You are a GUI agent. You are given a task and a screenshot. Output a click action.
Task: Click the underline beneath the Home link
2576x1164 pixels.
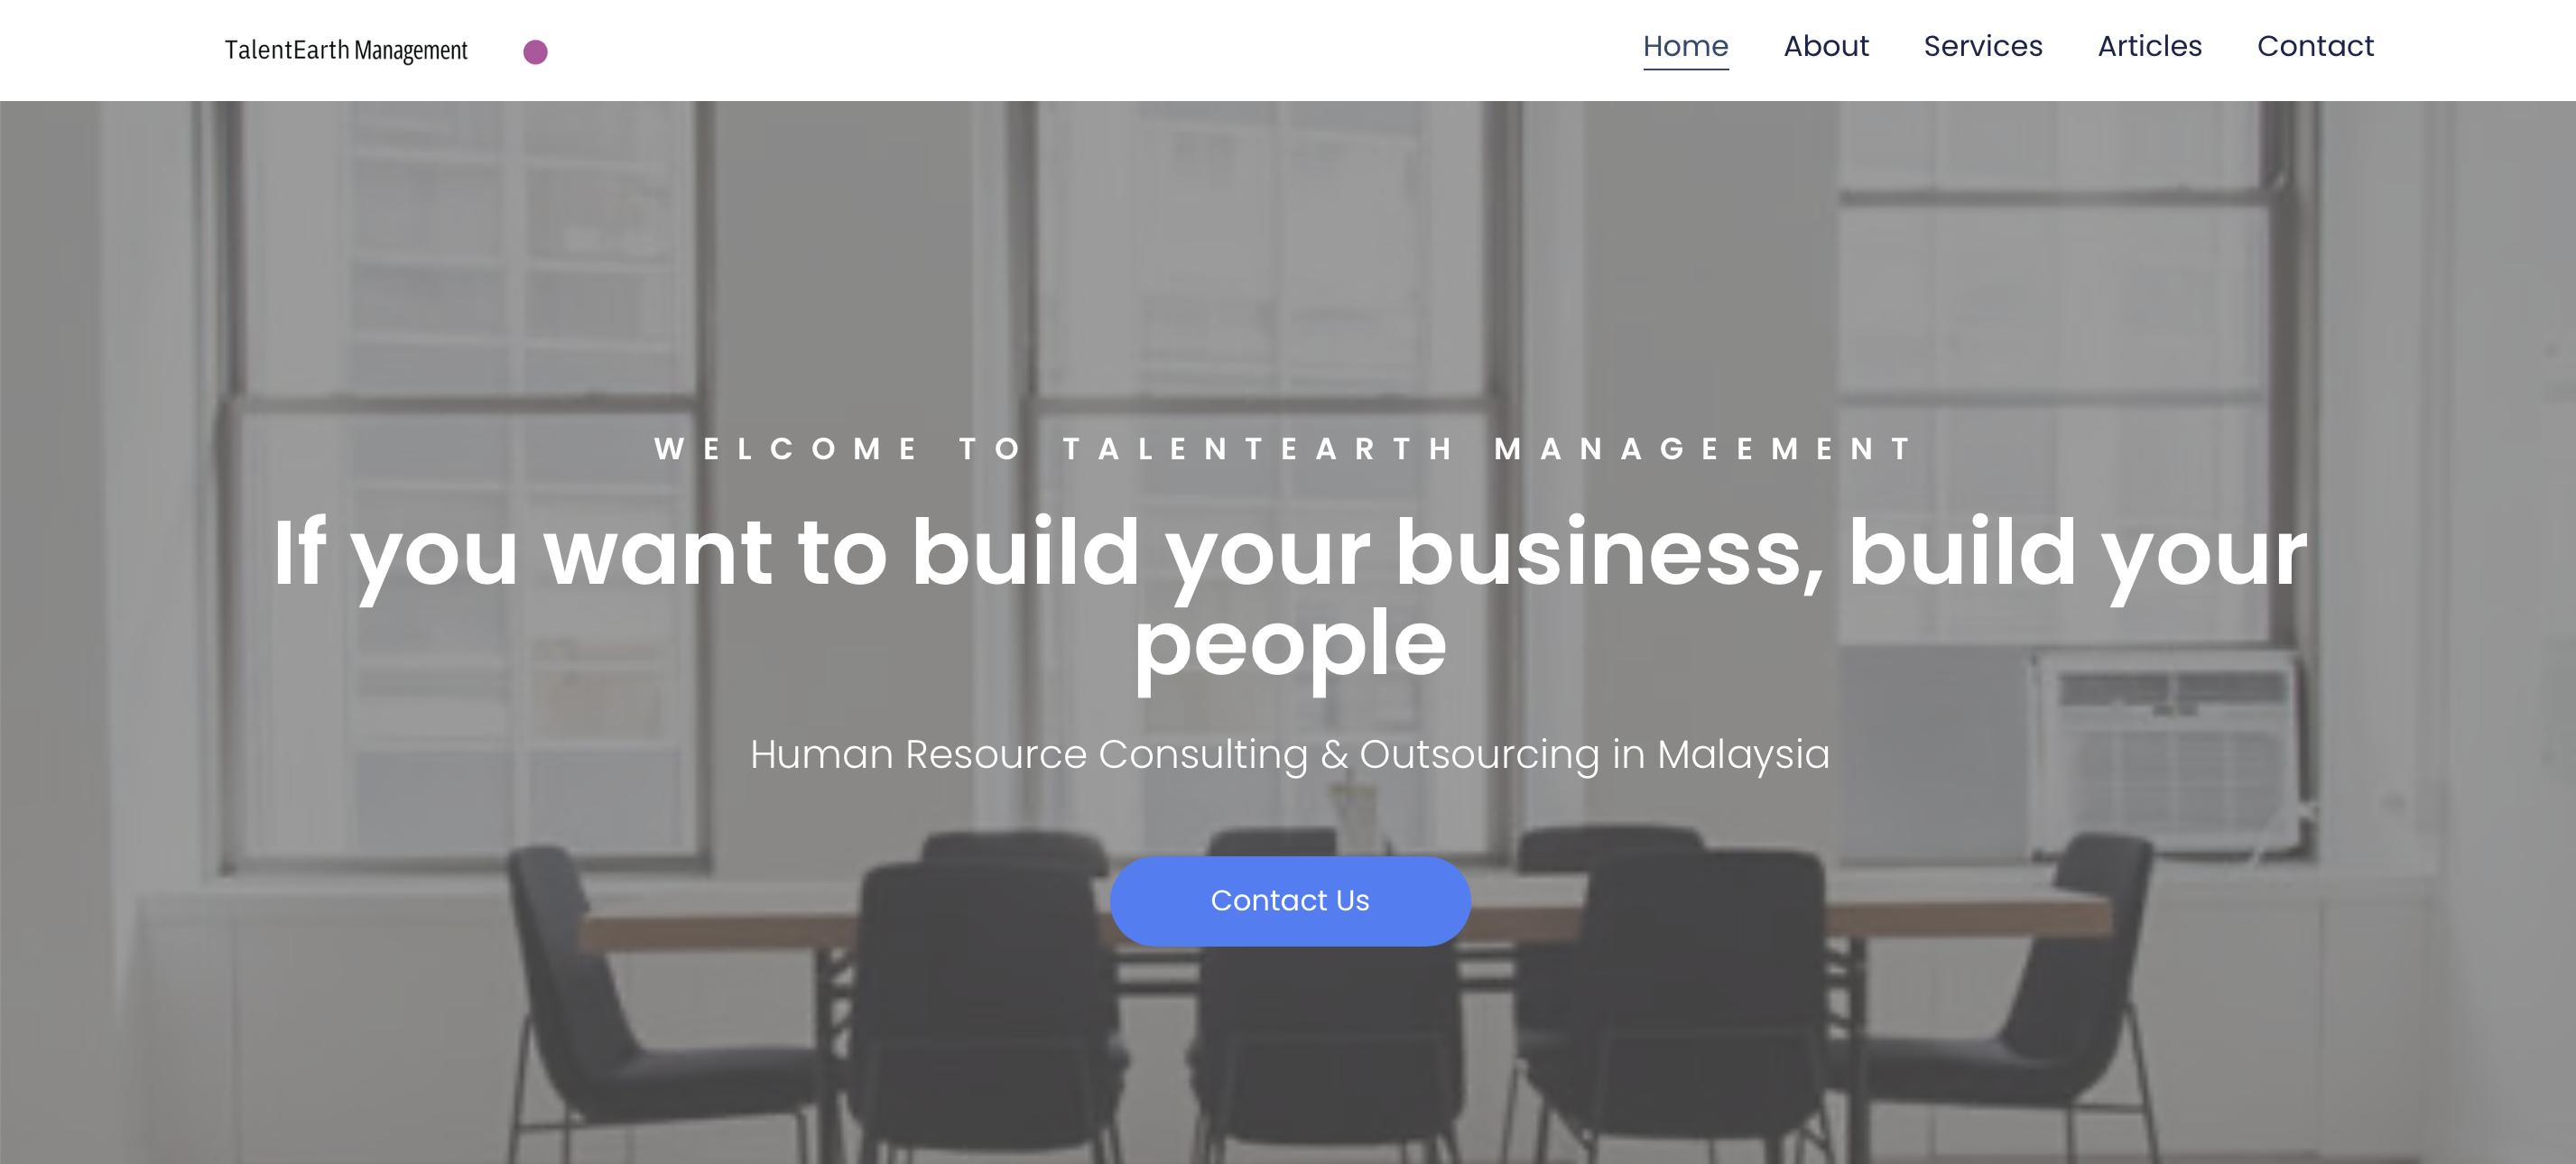1685,69
